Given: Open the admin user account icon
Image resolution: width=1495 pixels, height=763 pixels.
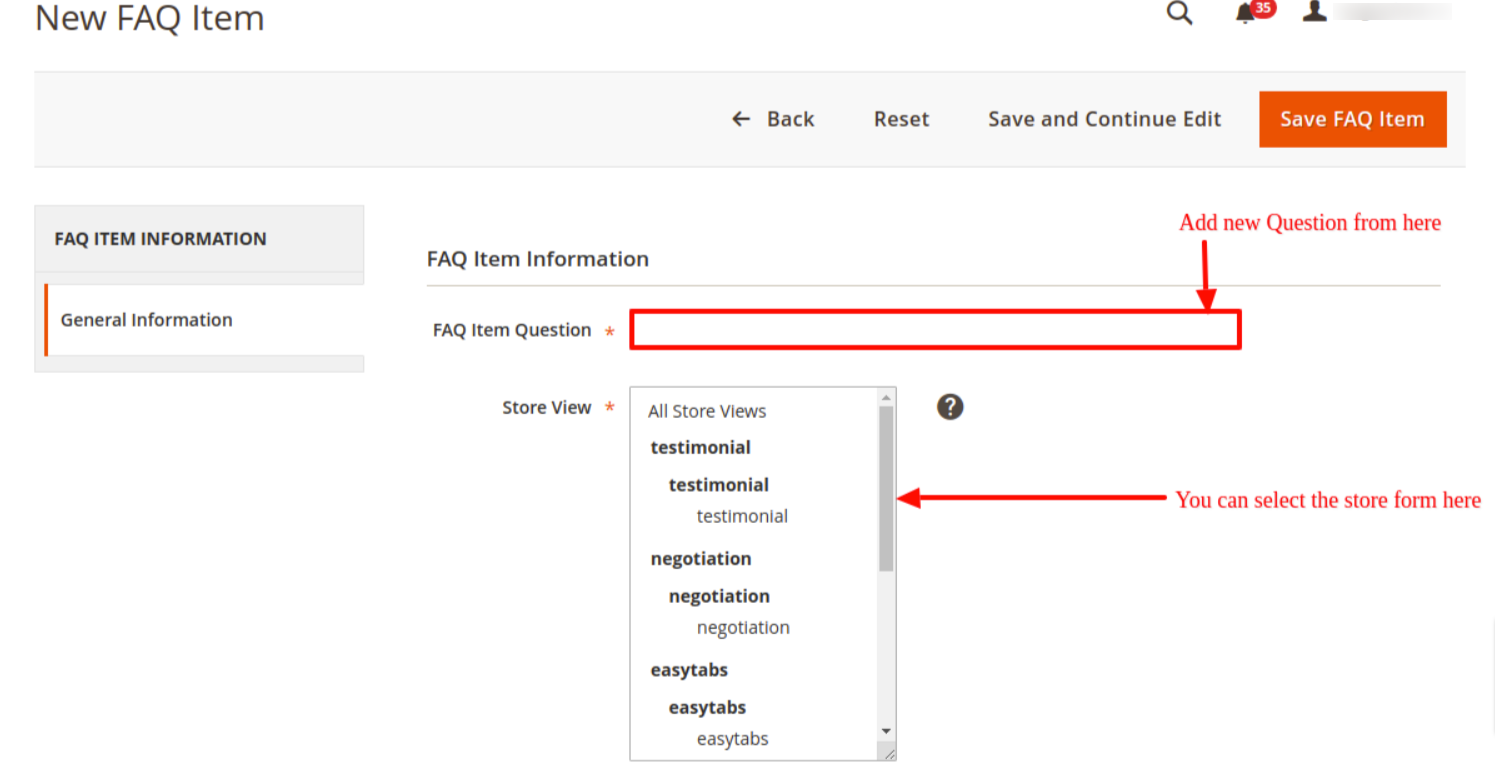Looking at the screenshot, I should pyautogui.click(x=1314, y=12).
